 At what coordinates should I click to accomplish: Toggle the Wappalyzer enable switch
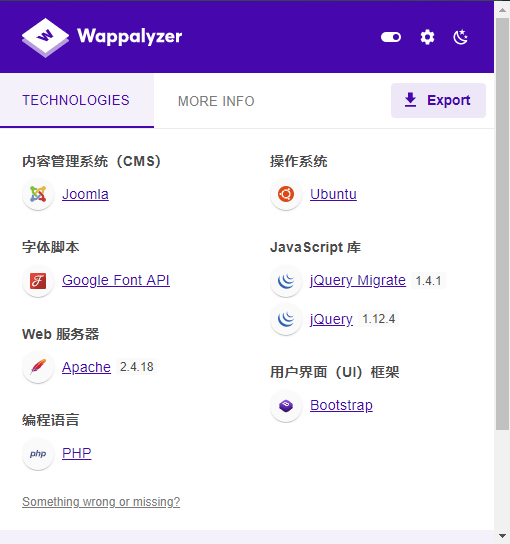pos(391,37)
